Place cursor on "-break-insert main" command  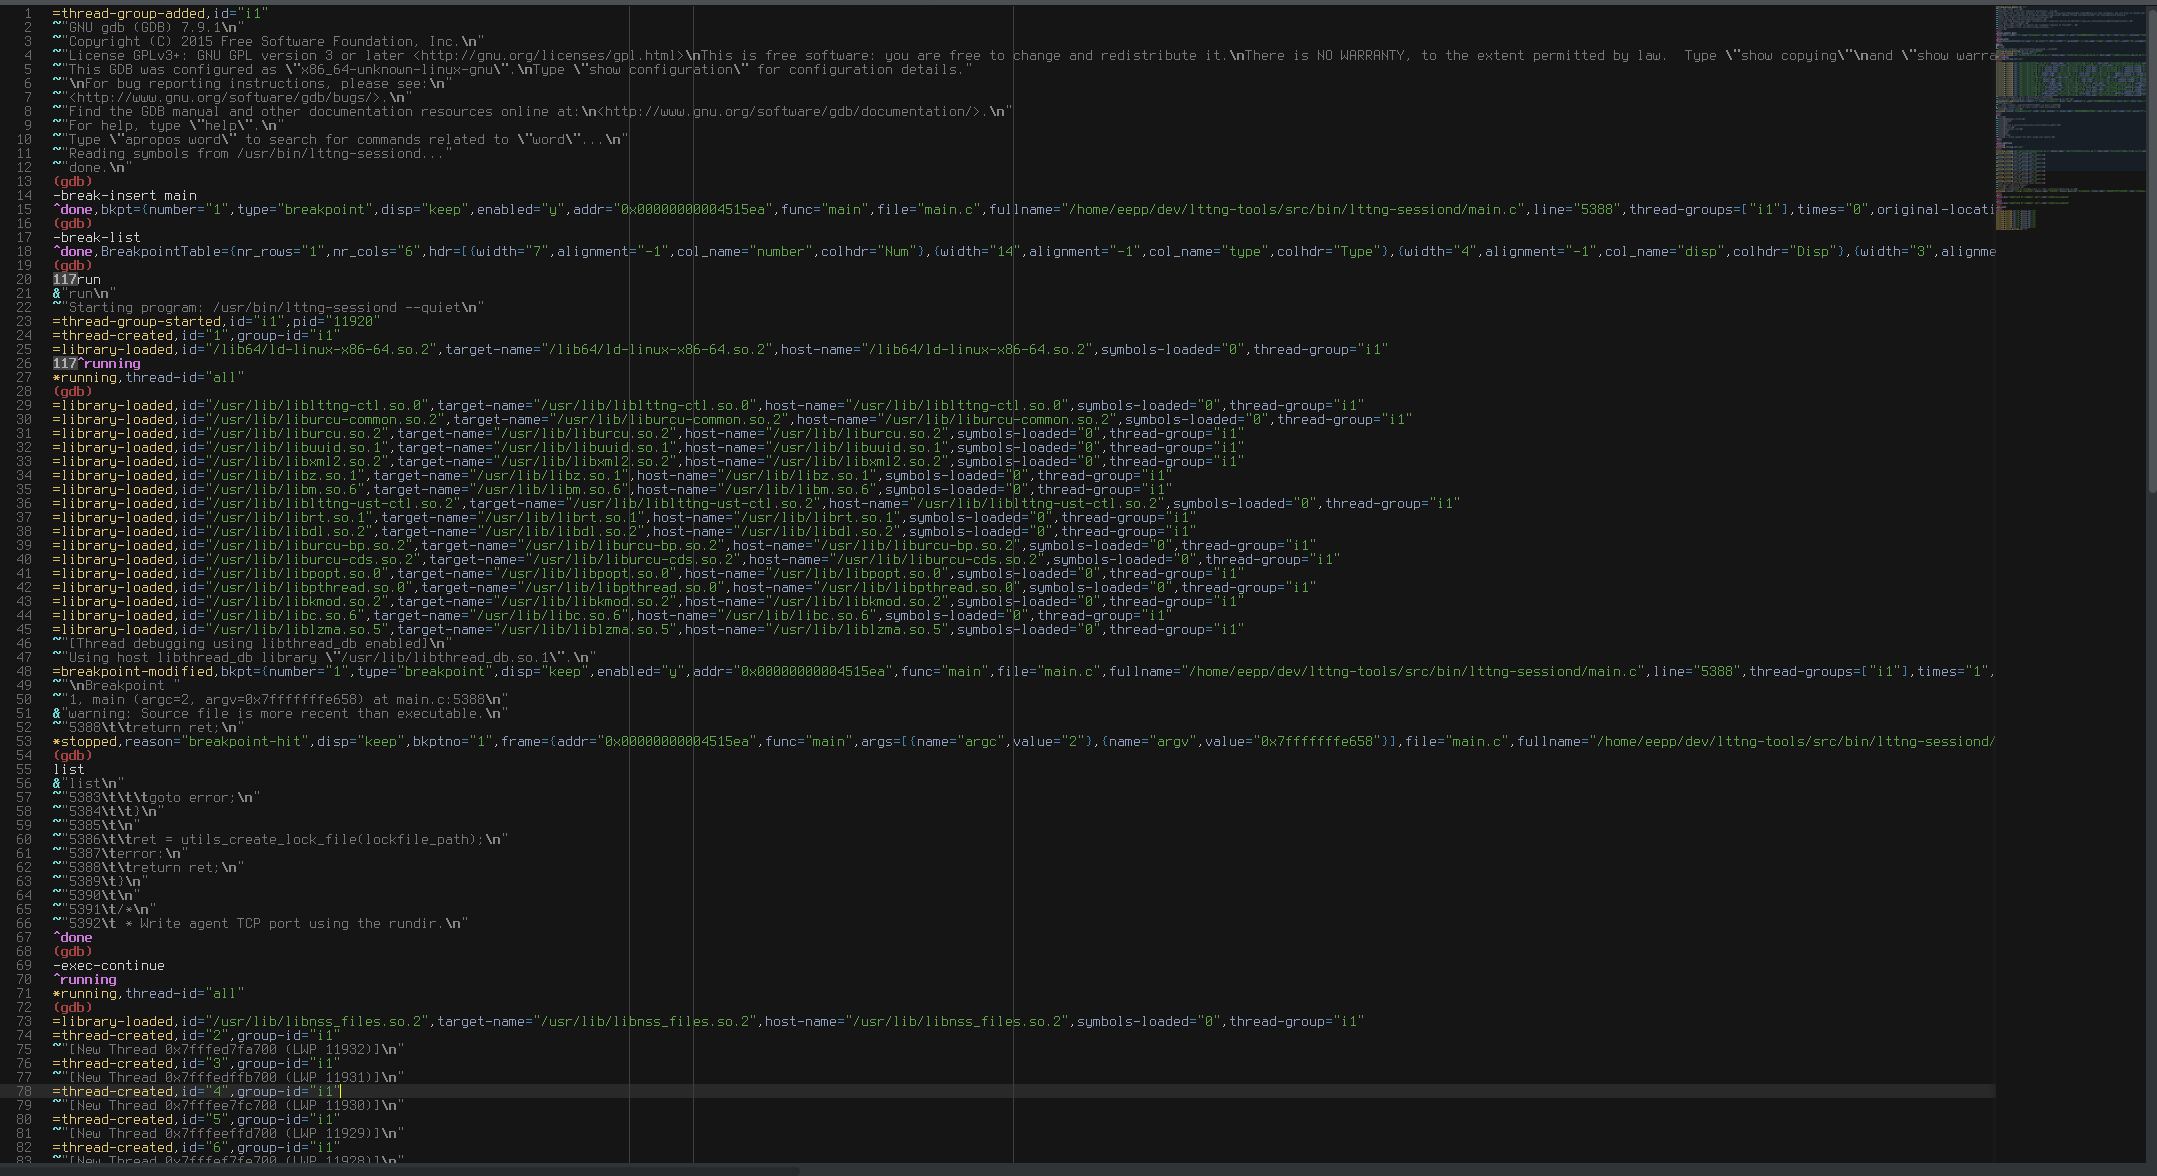(125, 196)
